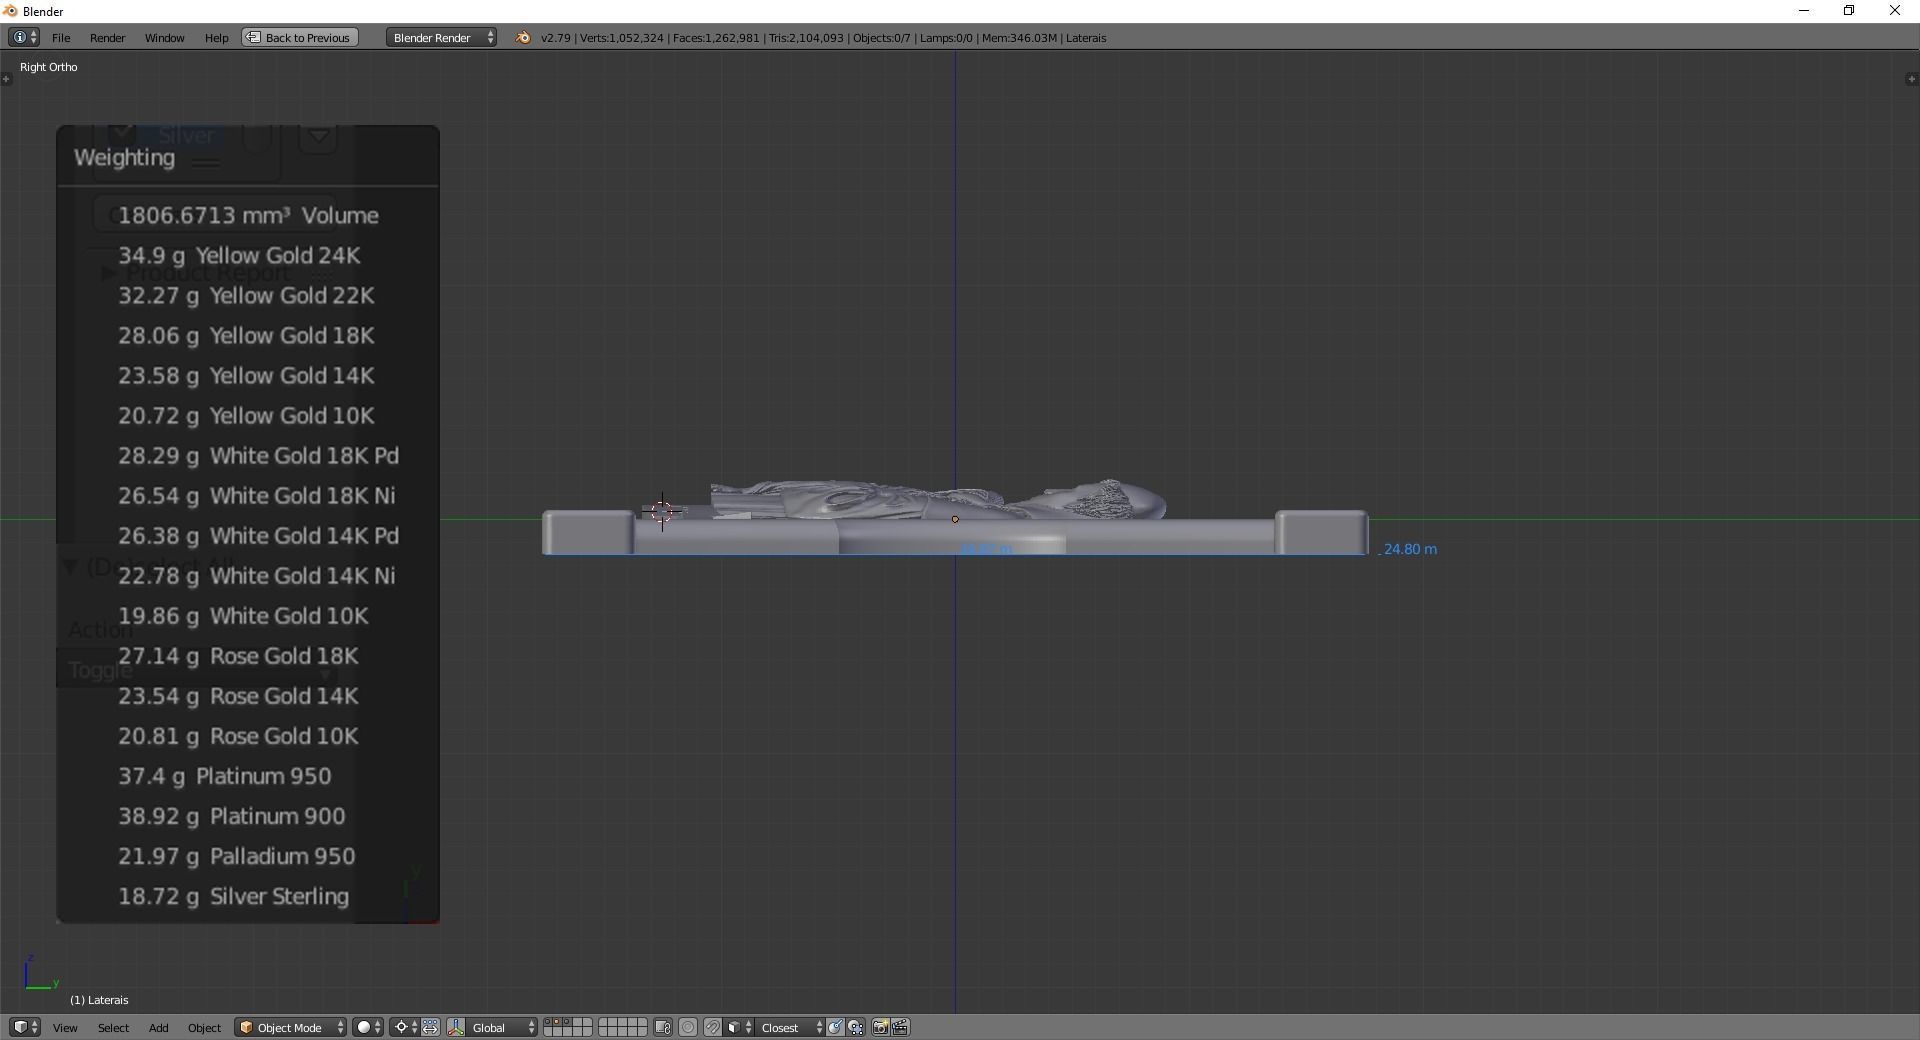Toggle the snap magnet icon
The image size is (1920, 1040).
coord(712,1028)
